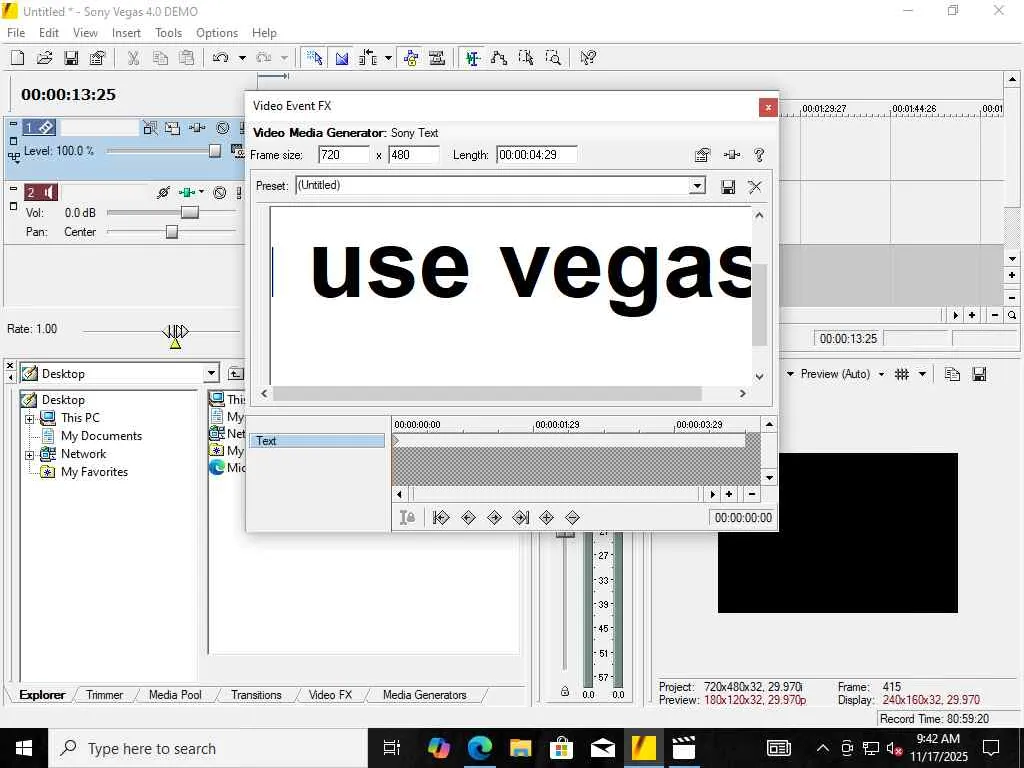Open the Tools menu

[168, 33]
